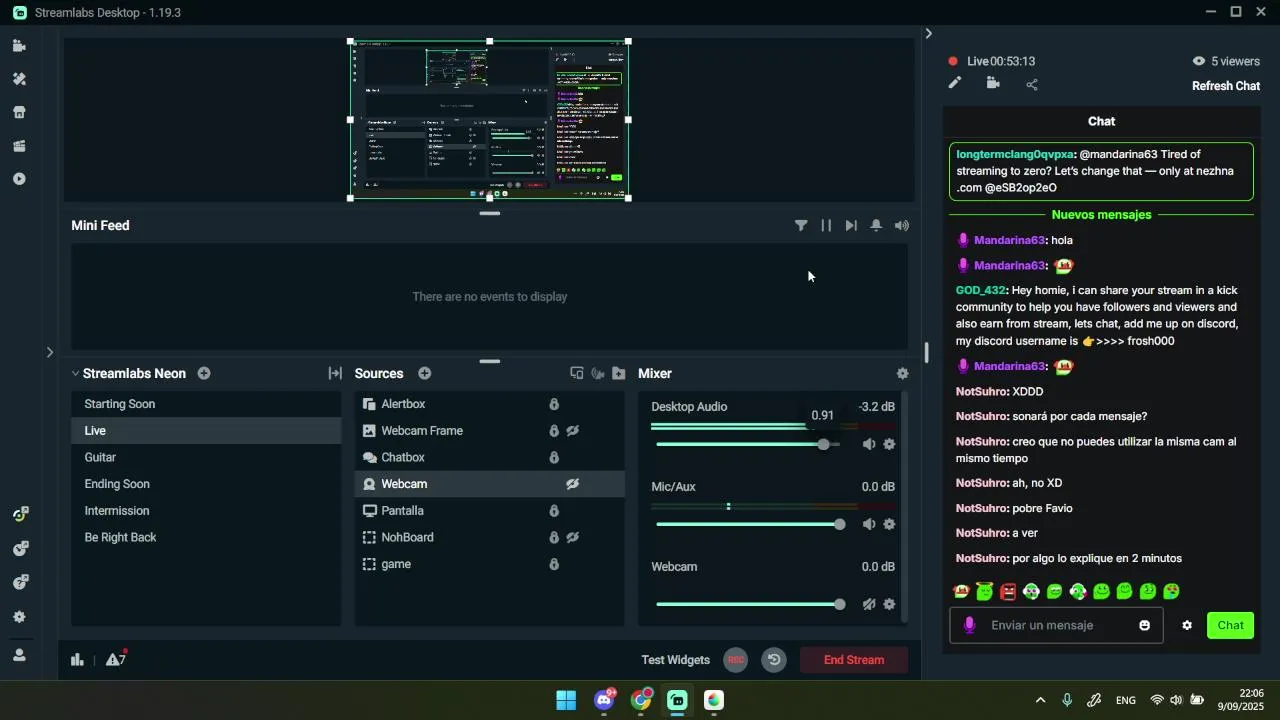
Task: Add a new source with the plus icon
Action: 425,373
